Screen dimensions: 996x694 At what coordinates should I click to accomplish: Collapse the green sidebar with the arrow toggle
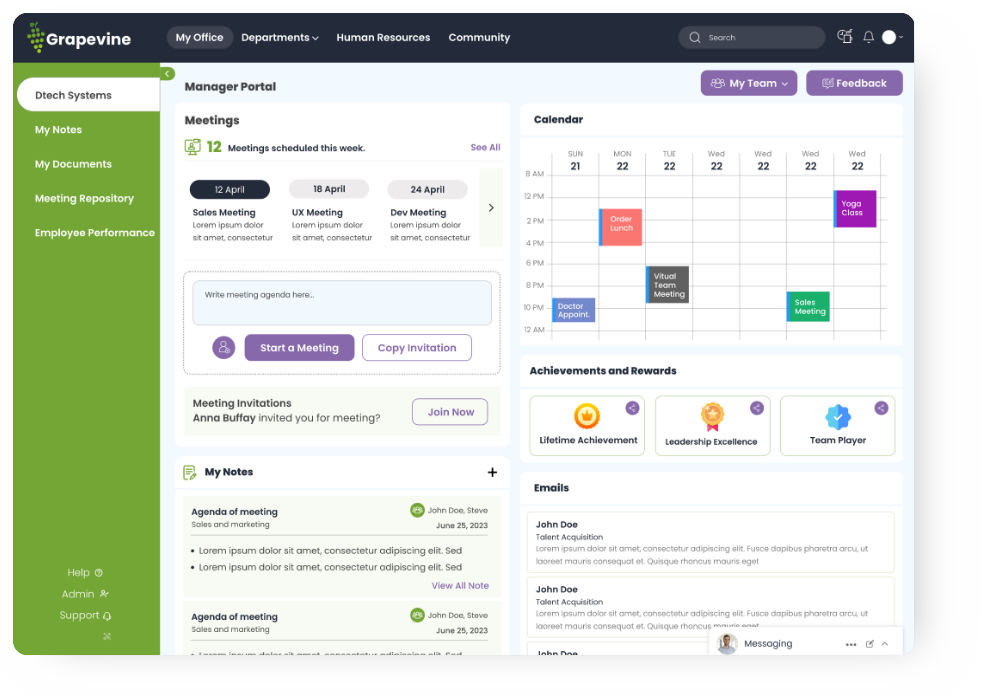coord(167,74)
